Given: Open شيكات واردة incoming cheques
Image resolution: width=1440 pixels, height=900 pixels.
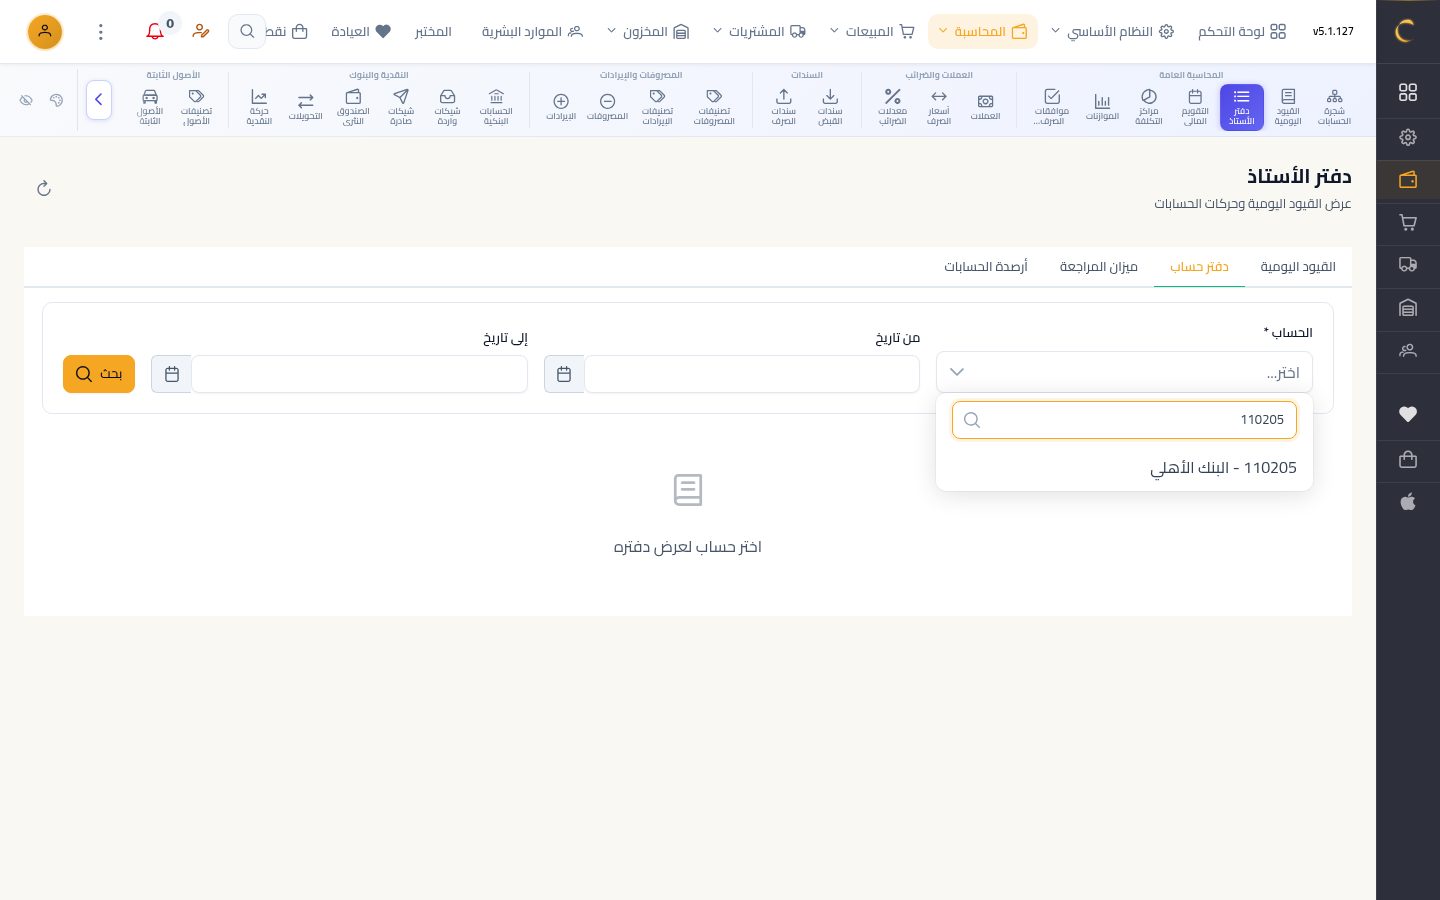Looking at the screenshot, I should pos(447,107).
